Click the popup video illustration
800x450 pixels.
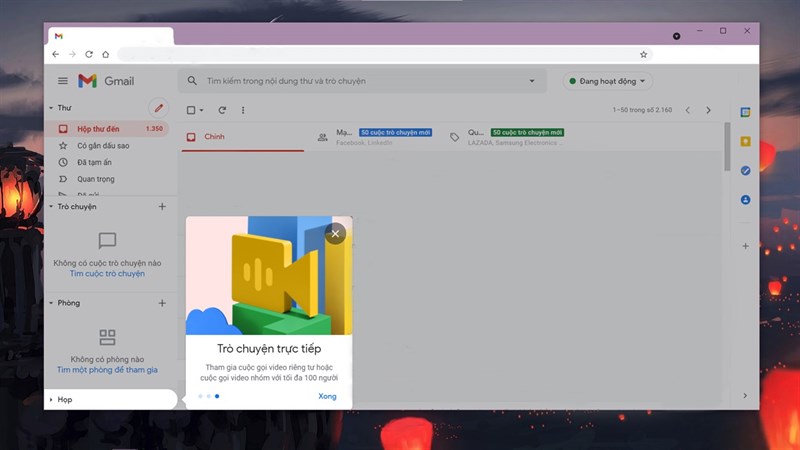click(x=269, y=276)
